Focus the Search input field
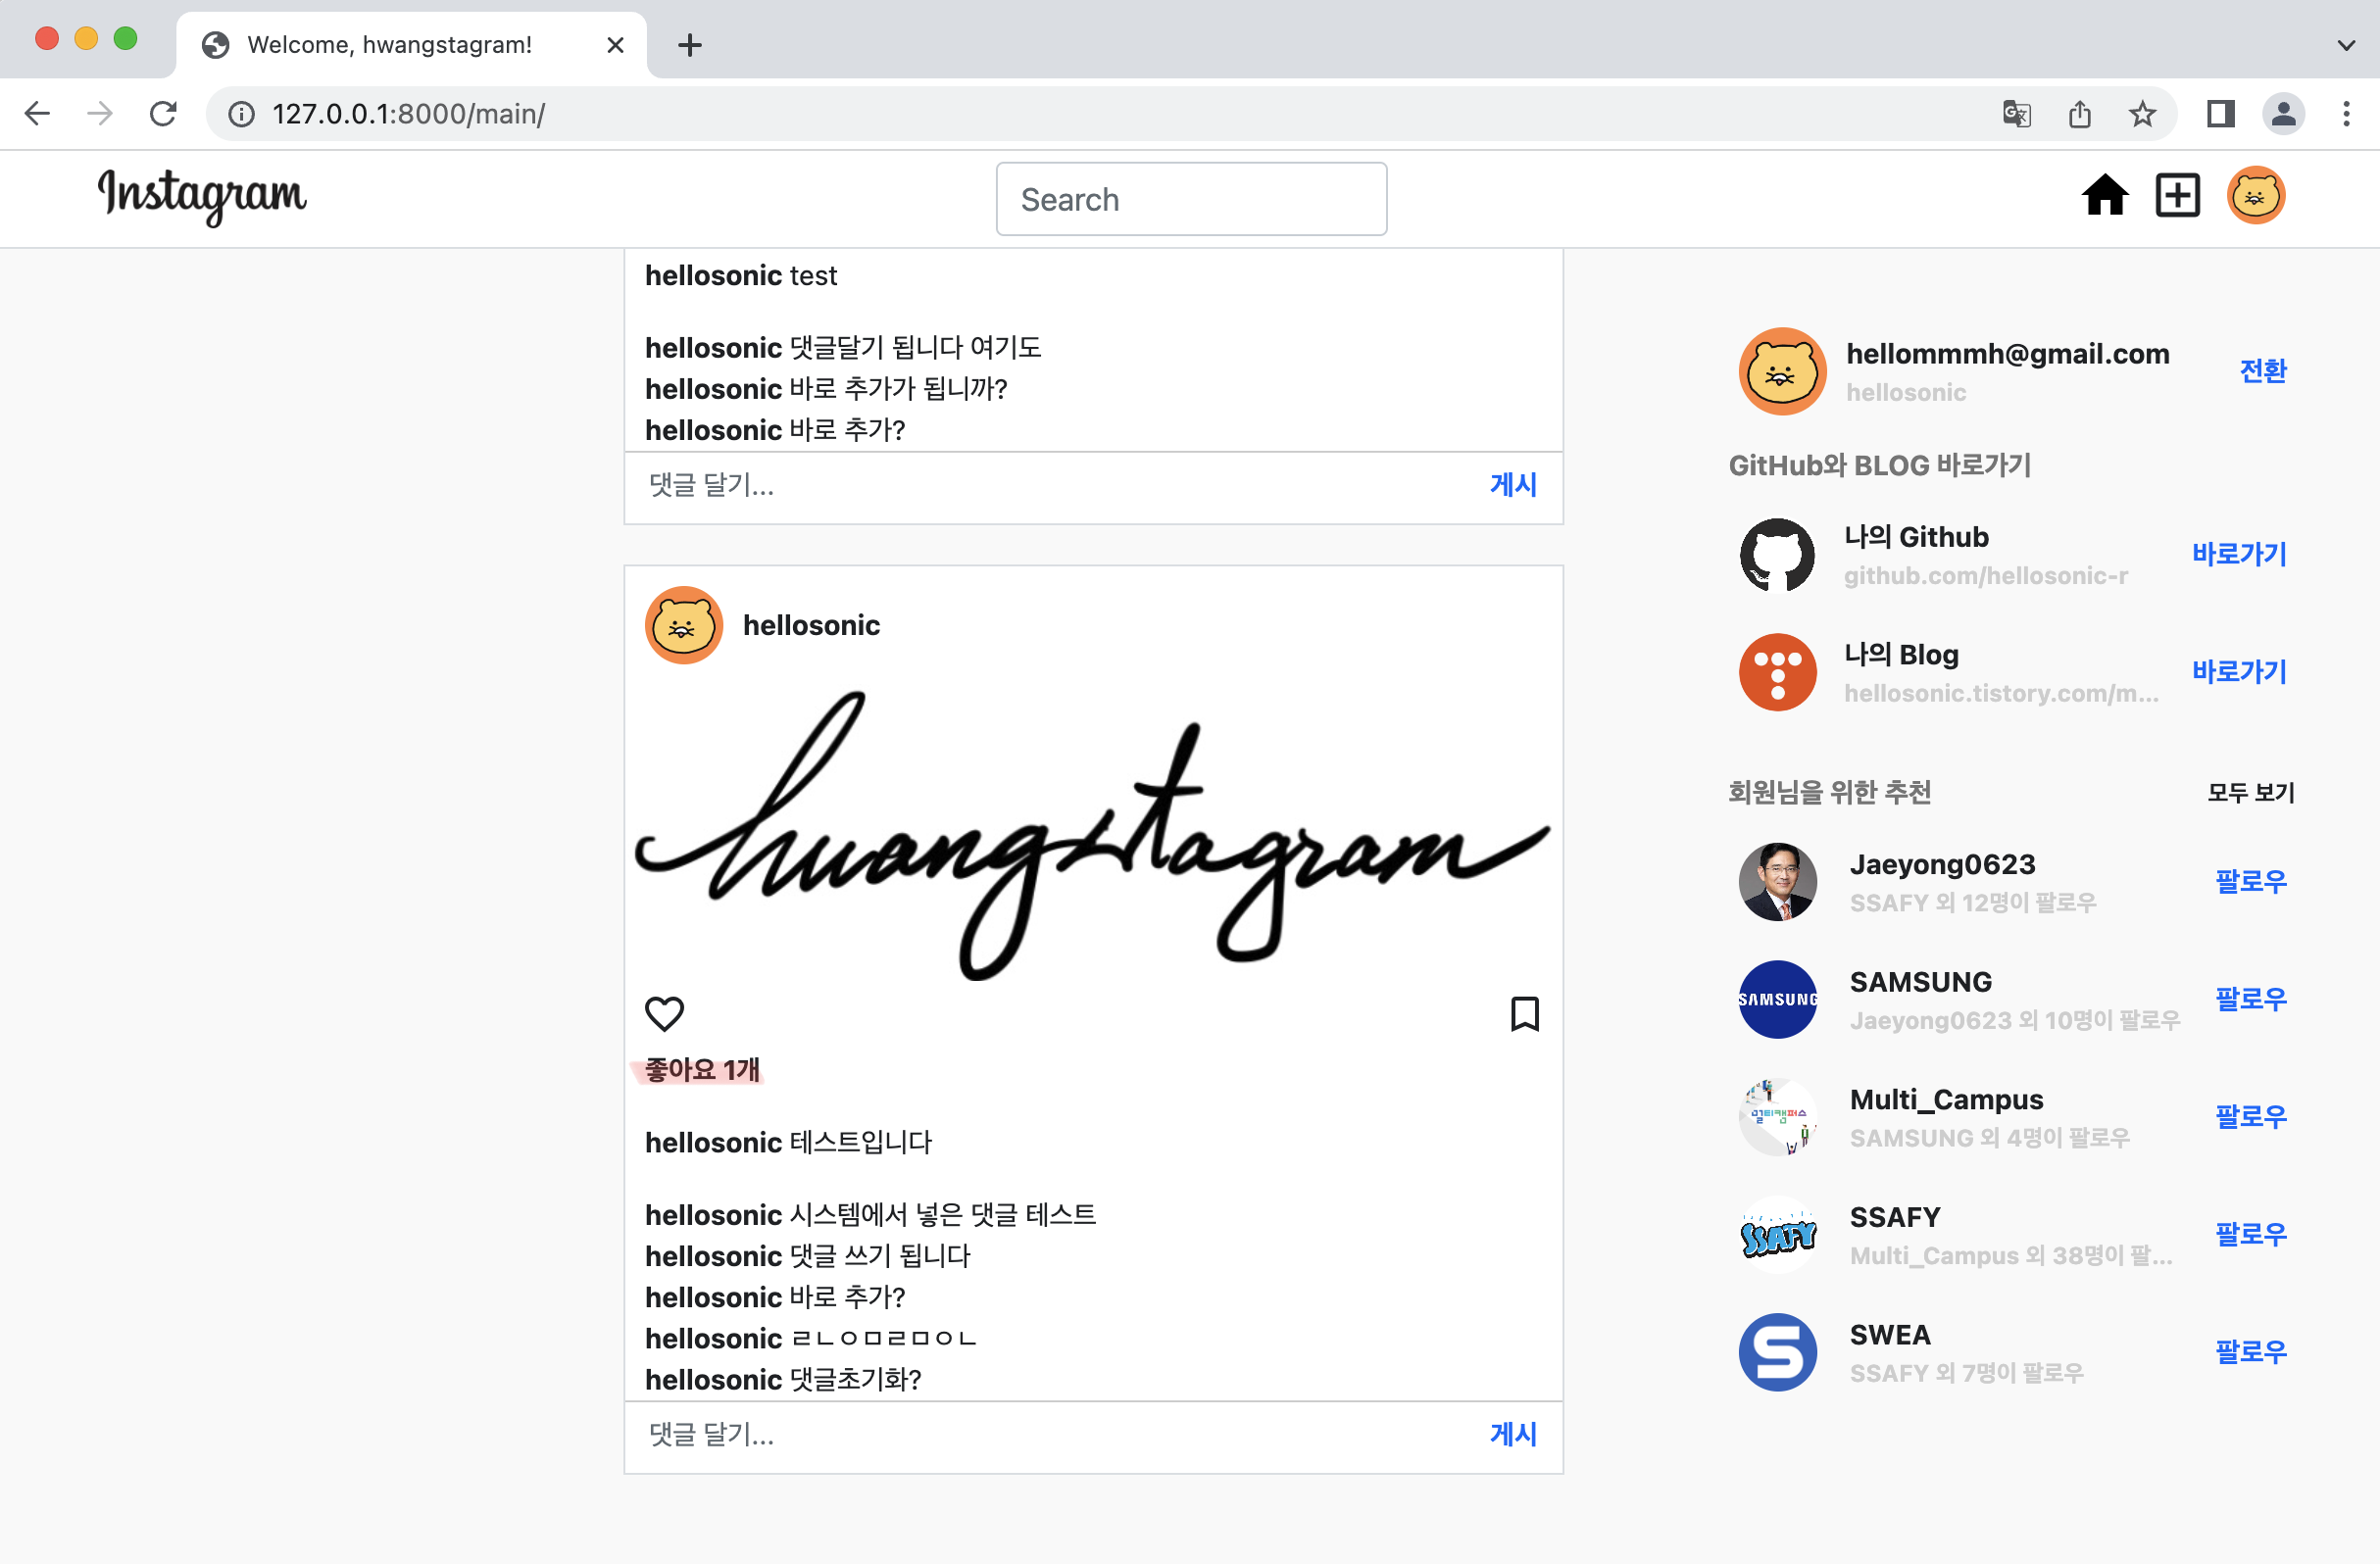This screenshot has width=2380, height=1564. click(x=1190, y=199)
